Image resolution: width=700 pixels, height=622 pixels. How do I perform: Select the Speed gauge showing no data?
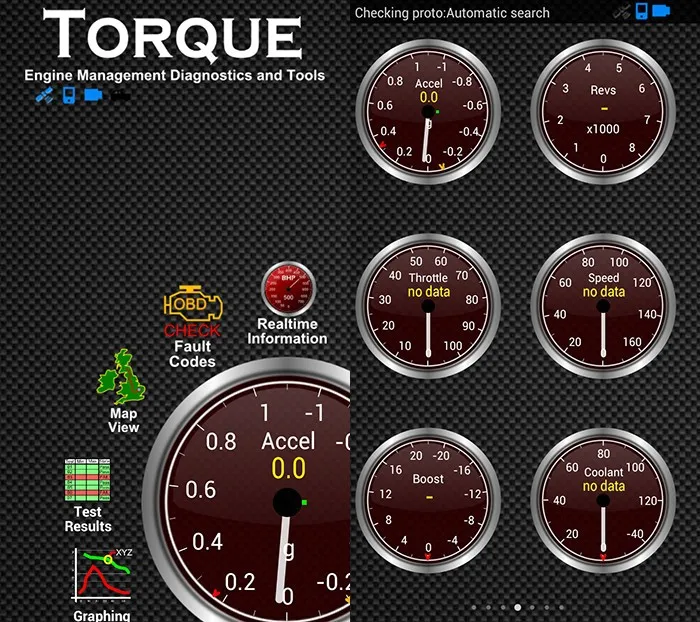(x=603, y=306)
